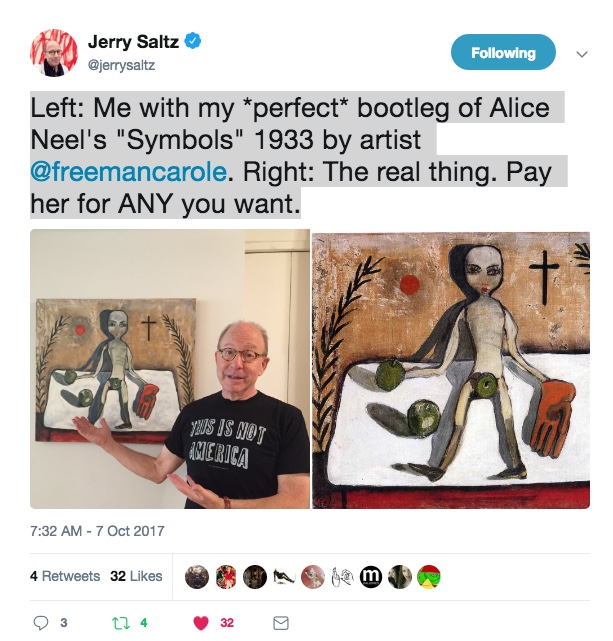Open the @jerrysaltz handle
This screenshot has height=641, width=613.
point(121,65)
